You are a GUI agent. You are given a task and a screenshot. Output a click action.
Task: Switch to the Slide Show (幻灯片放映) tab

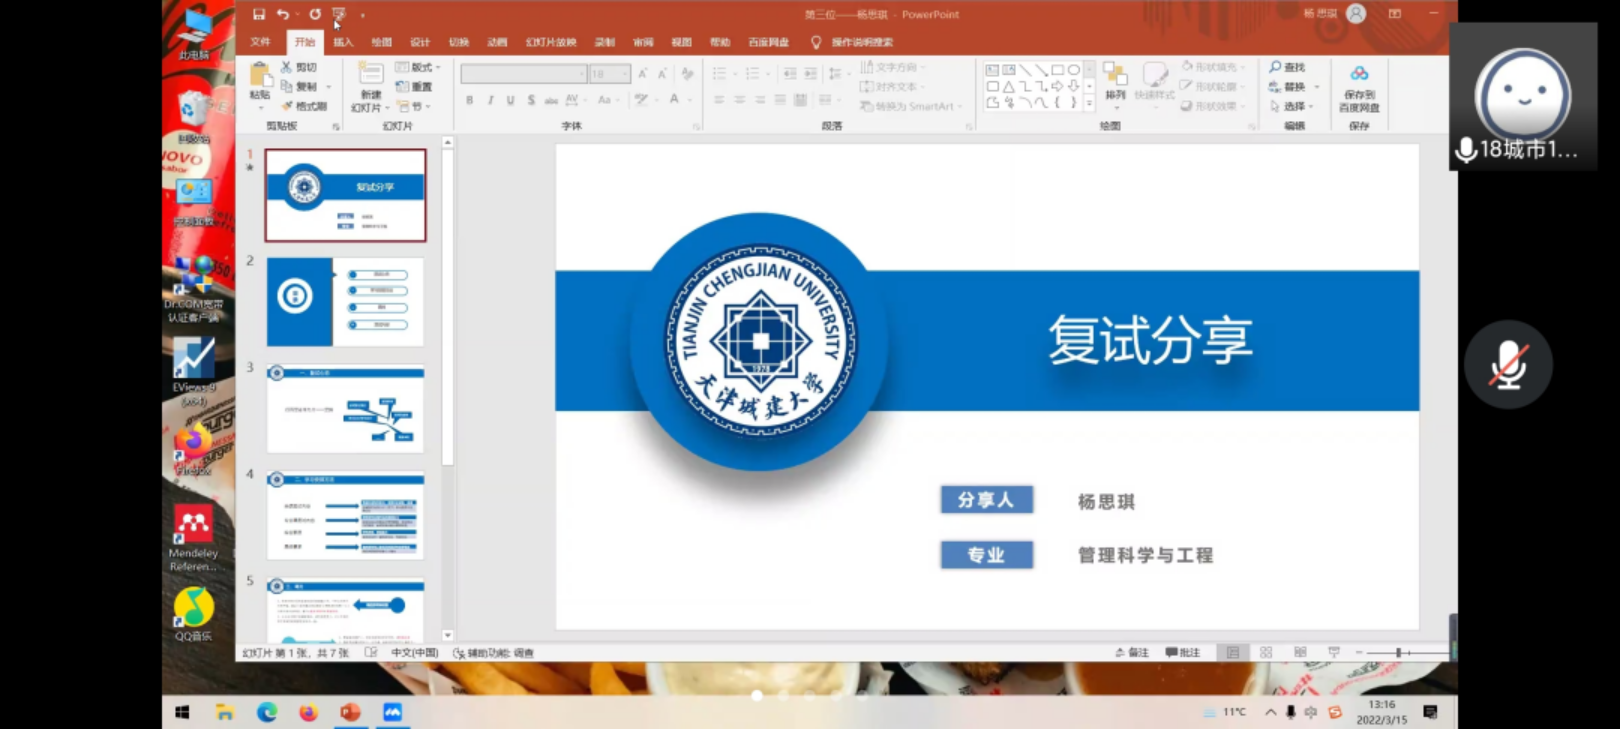551,42
